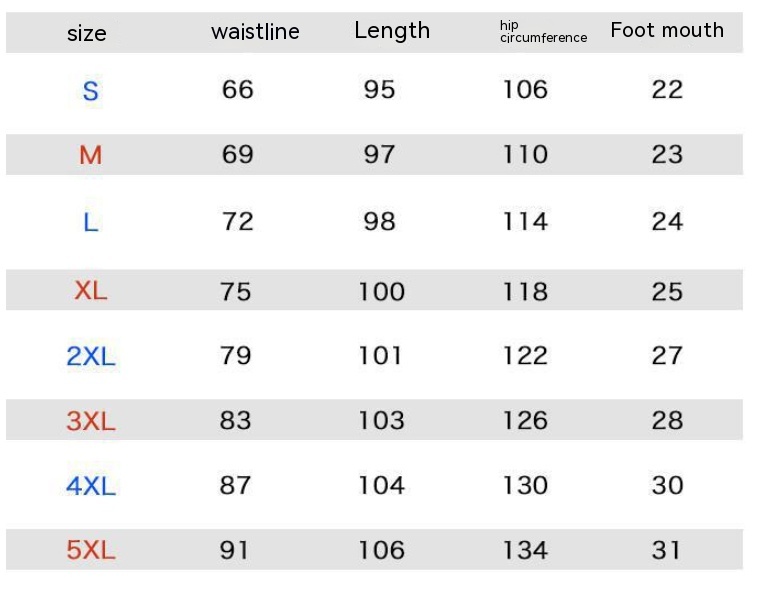The height and width of the screenshot is (593, 773).
Task: Select the red "5XL" size label
Action: click(91, 550)
